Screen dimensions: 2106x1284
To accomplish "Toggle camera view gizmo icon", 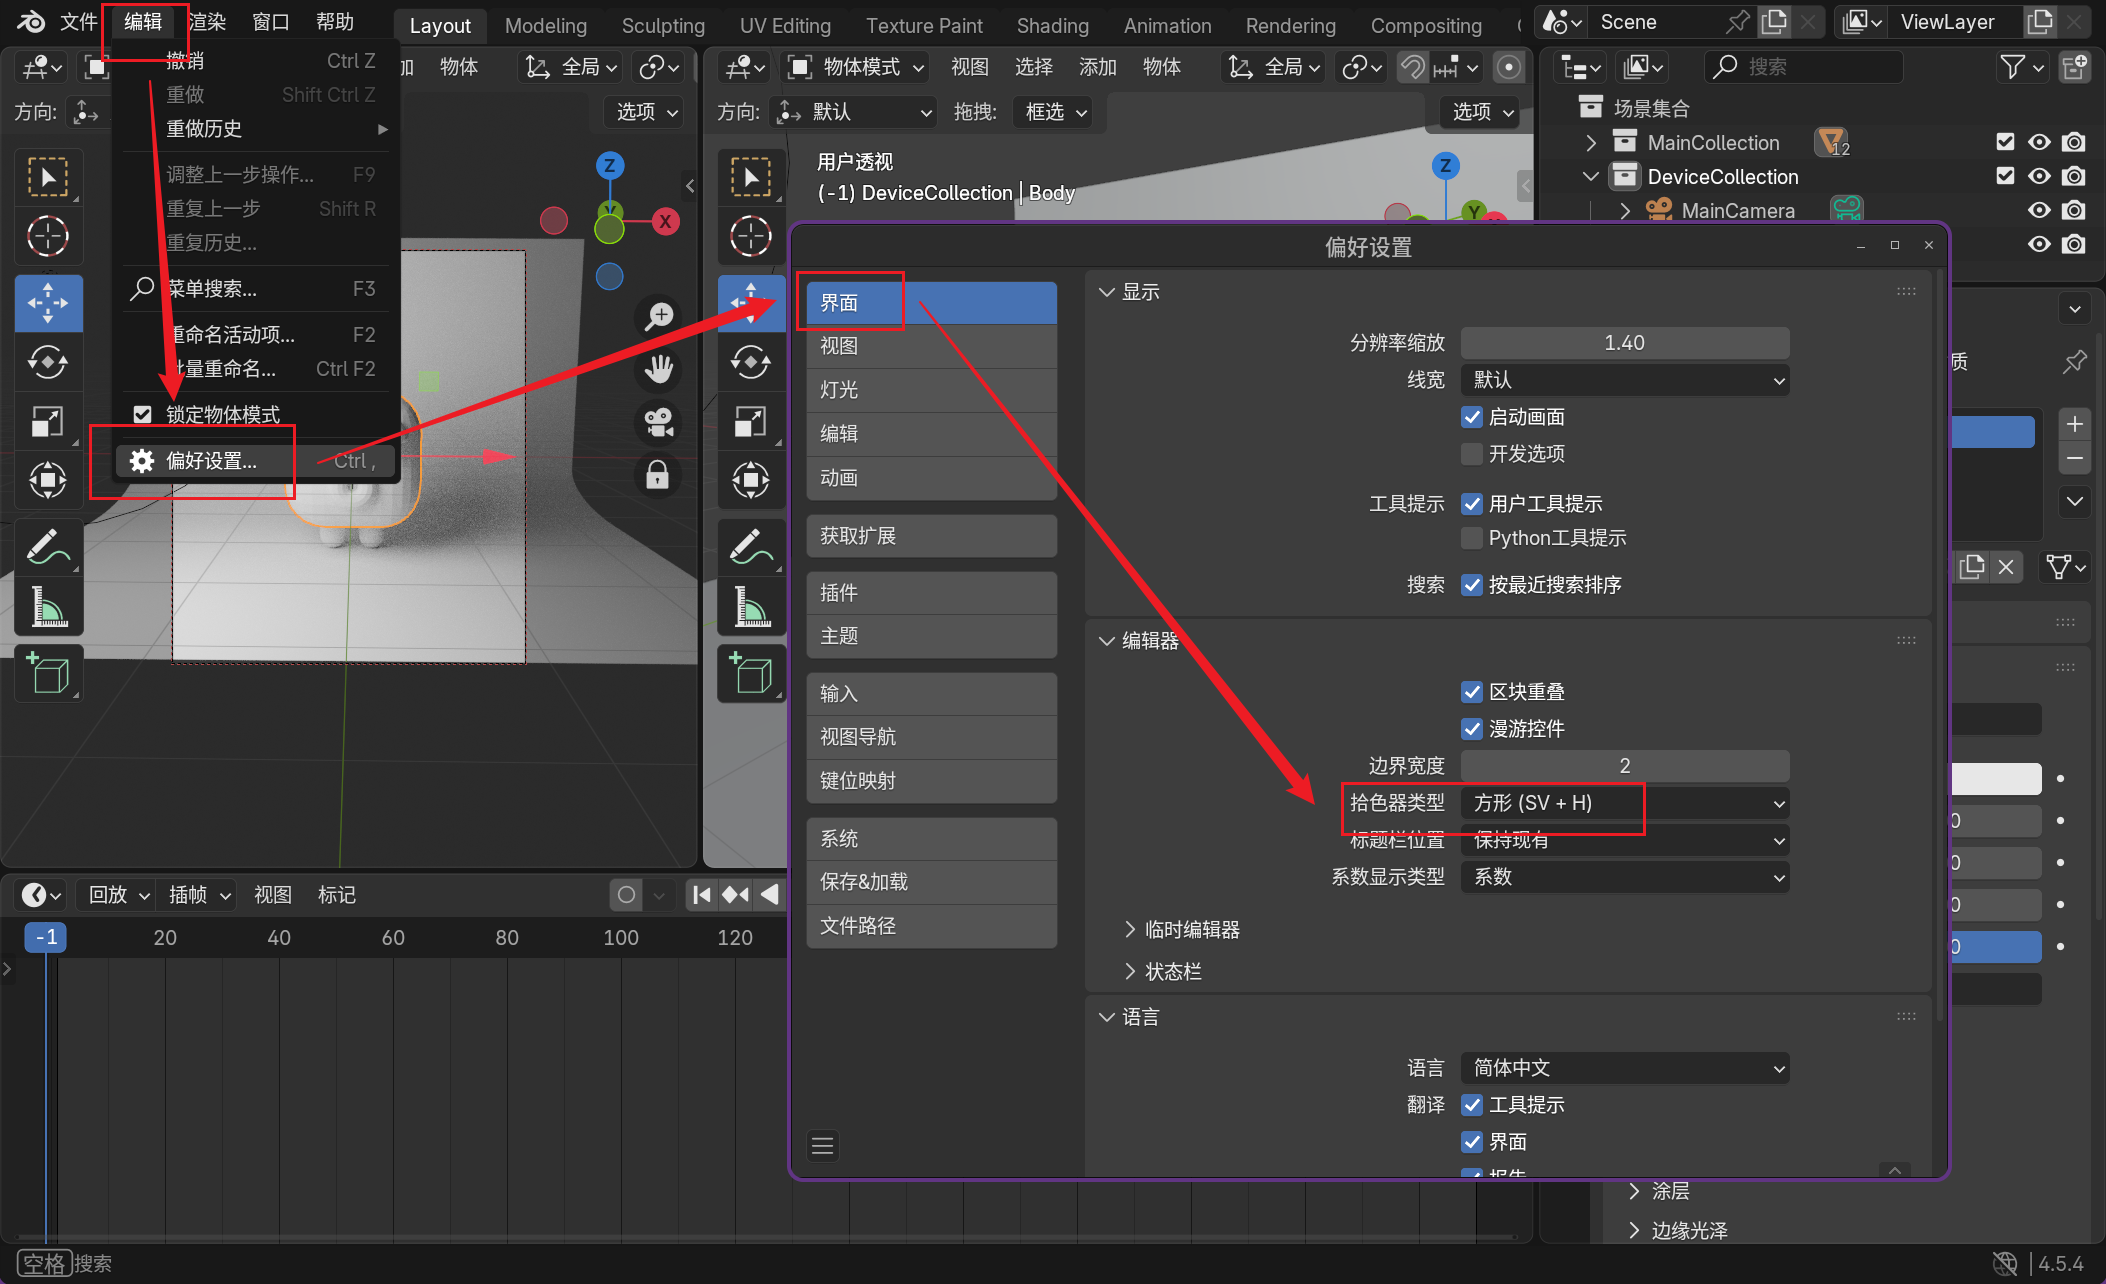I will pos(658,421).
